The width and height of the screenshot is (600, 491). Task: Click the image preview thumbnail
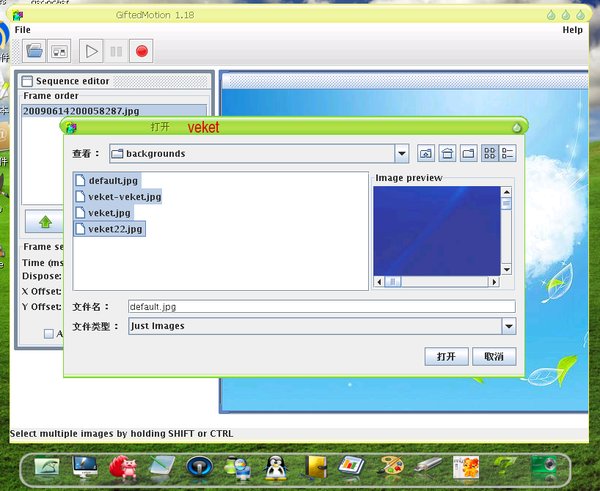click(x=437, y=231)
